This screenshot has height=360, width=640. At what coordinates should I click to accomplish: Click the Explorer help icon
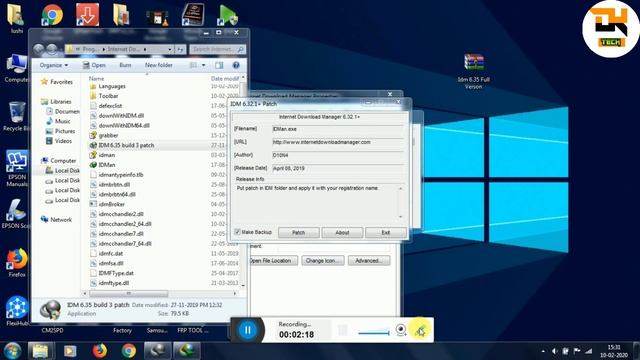(236, 65)
